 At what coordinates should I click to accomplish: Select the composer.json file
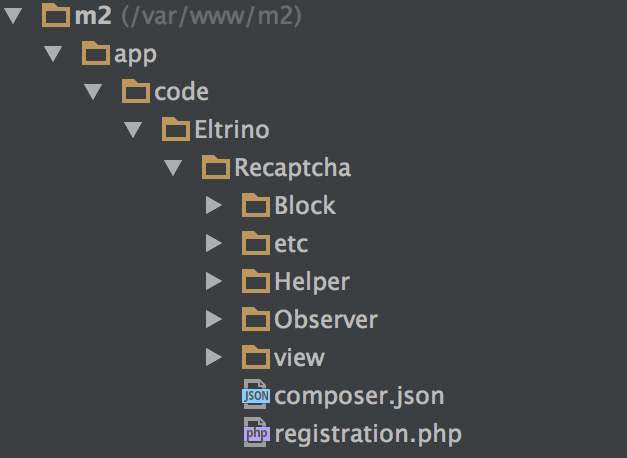359,395
